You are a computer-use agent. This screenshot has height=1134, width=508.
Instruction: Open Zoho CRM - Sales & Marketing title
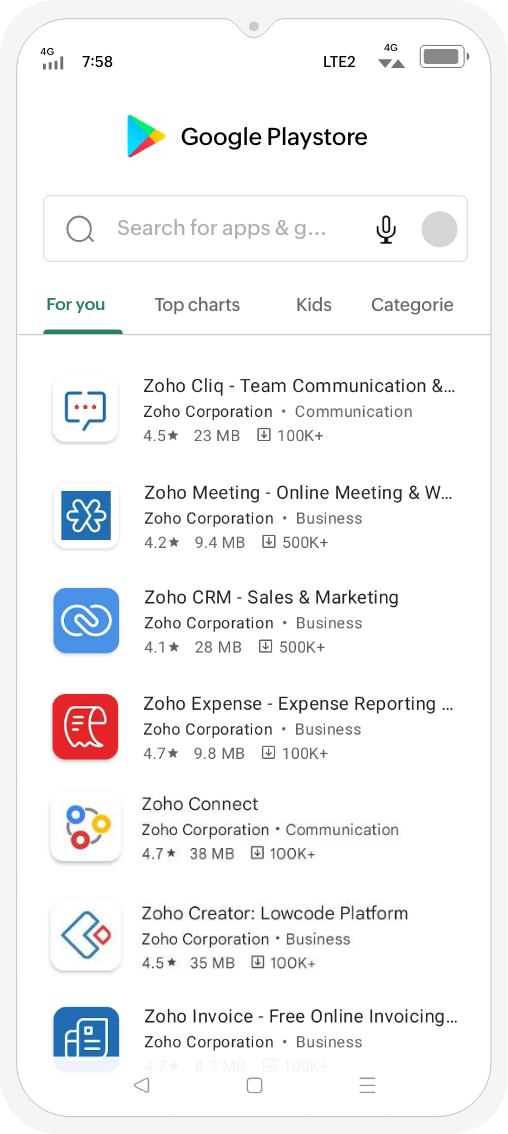pos(271,597)
